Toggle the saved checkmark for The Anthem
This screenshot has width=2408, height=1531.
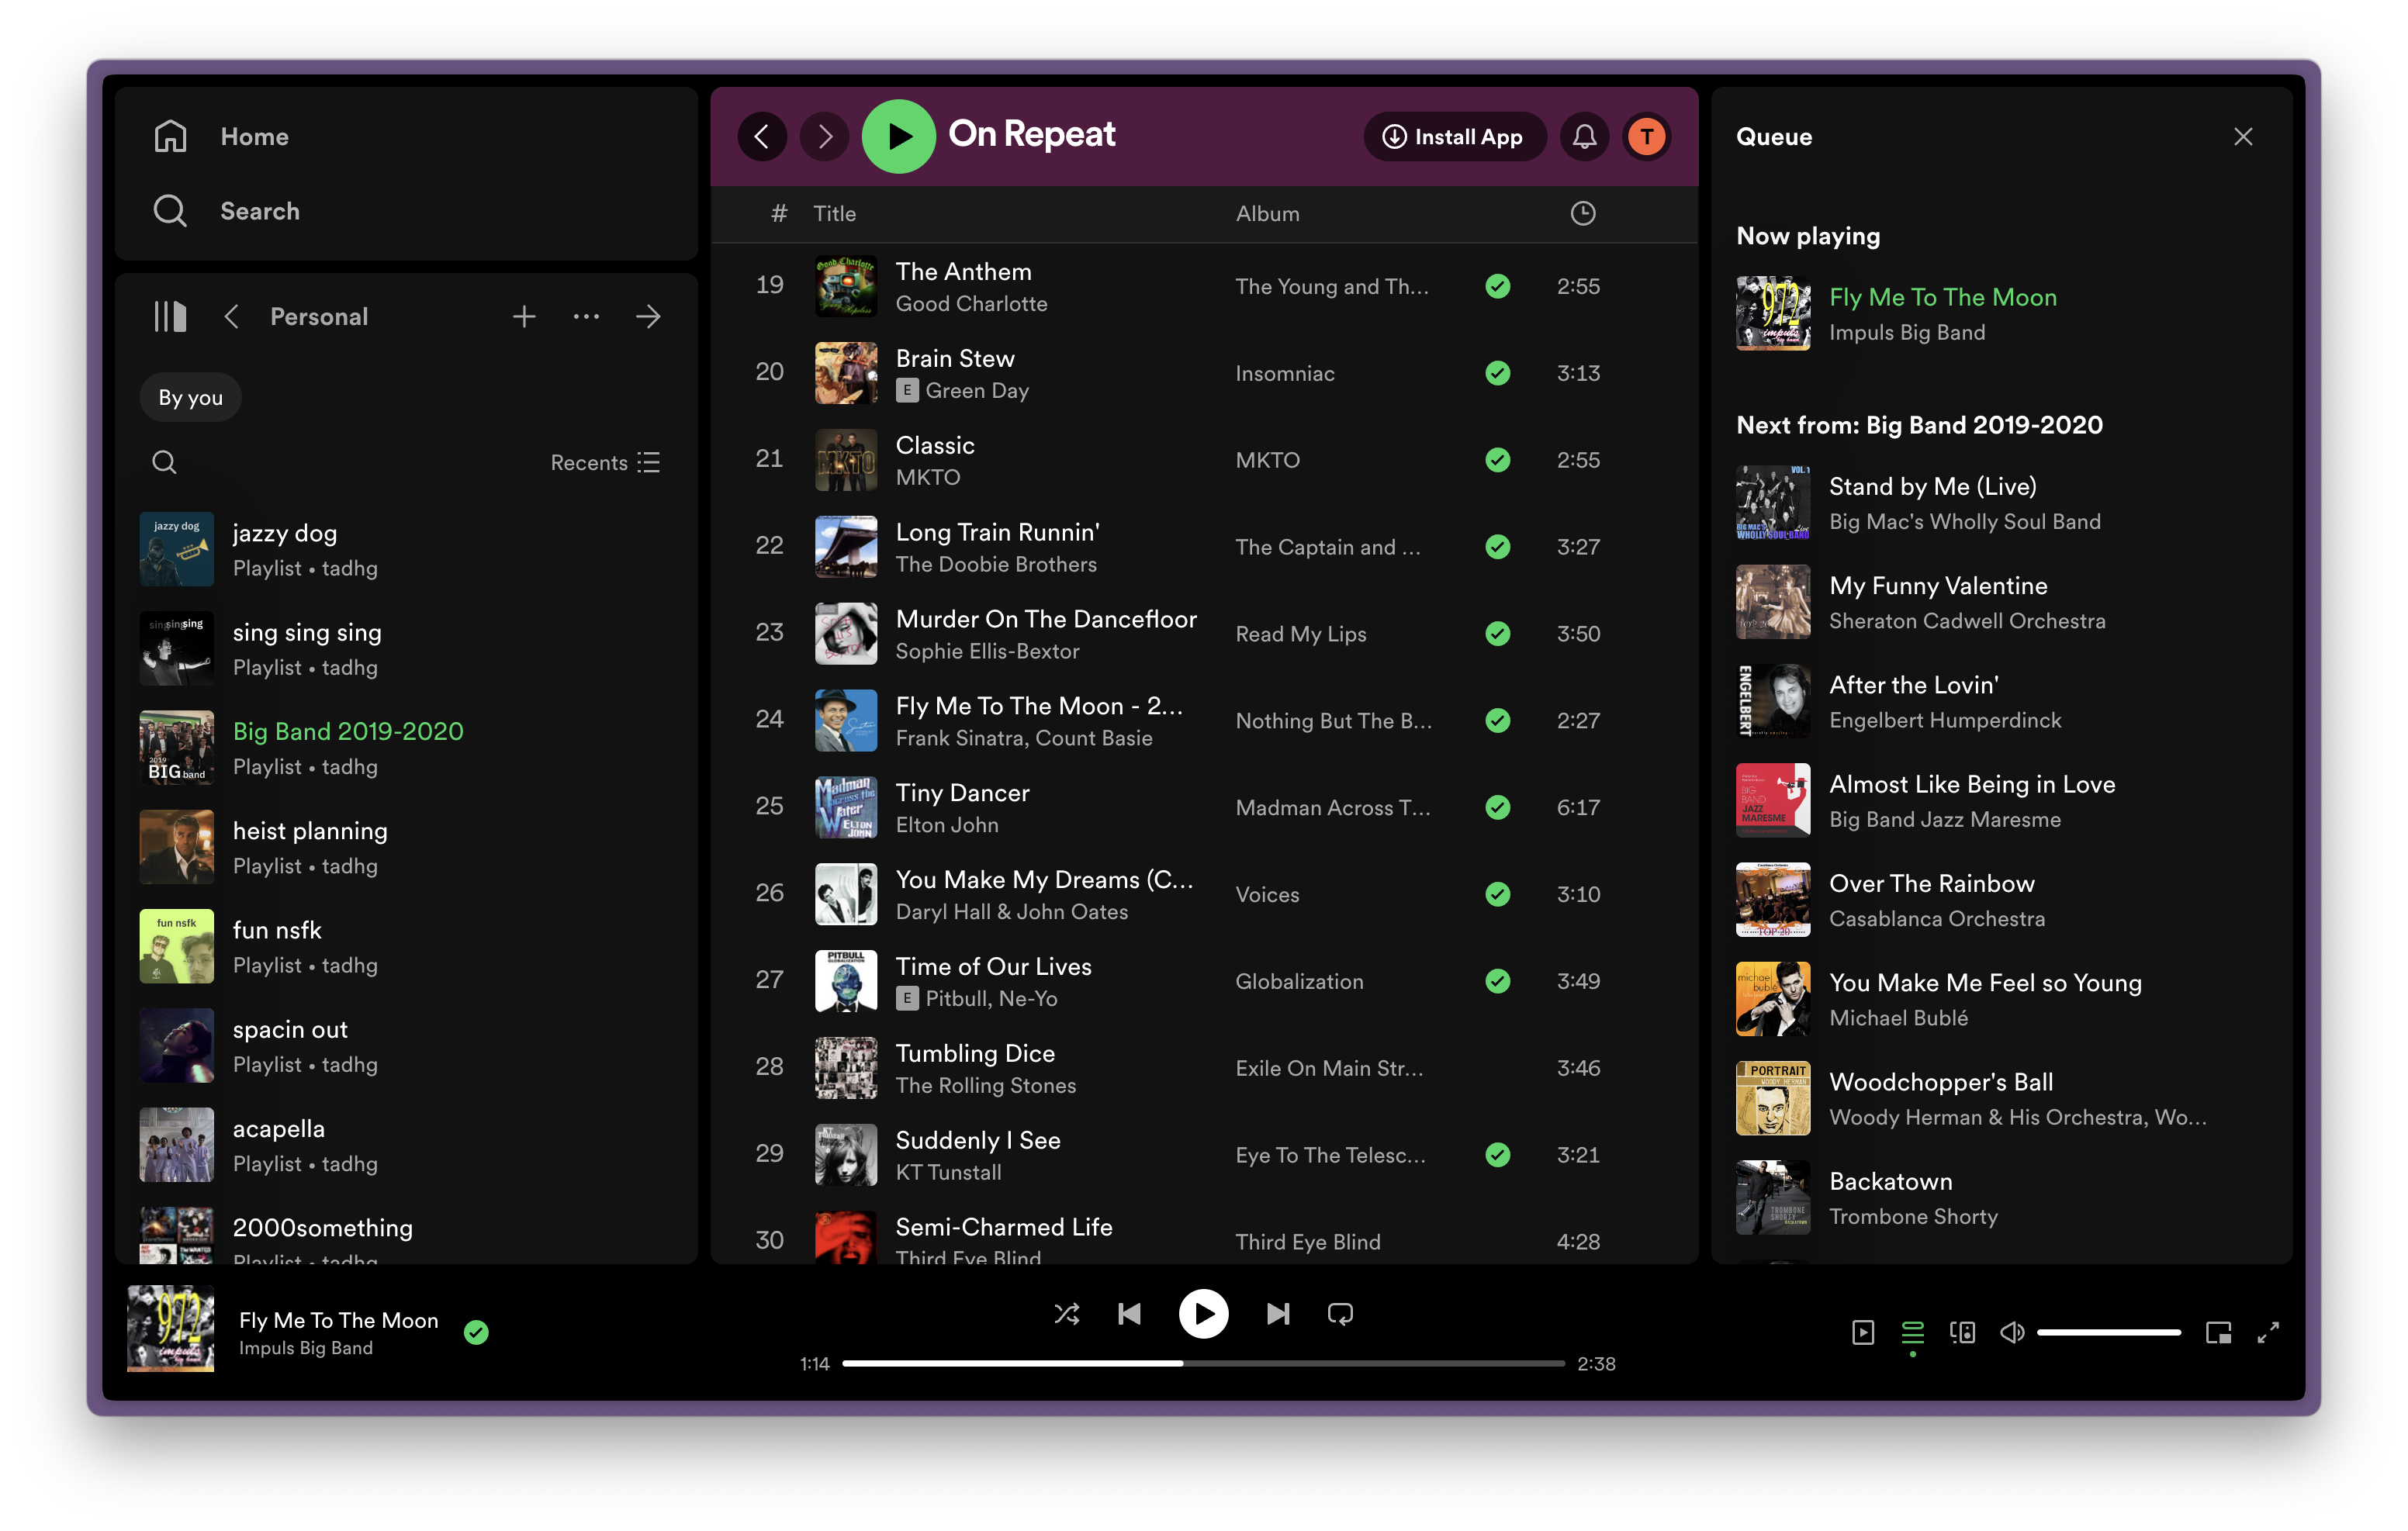[x=1497, y=286]
